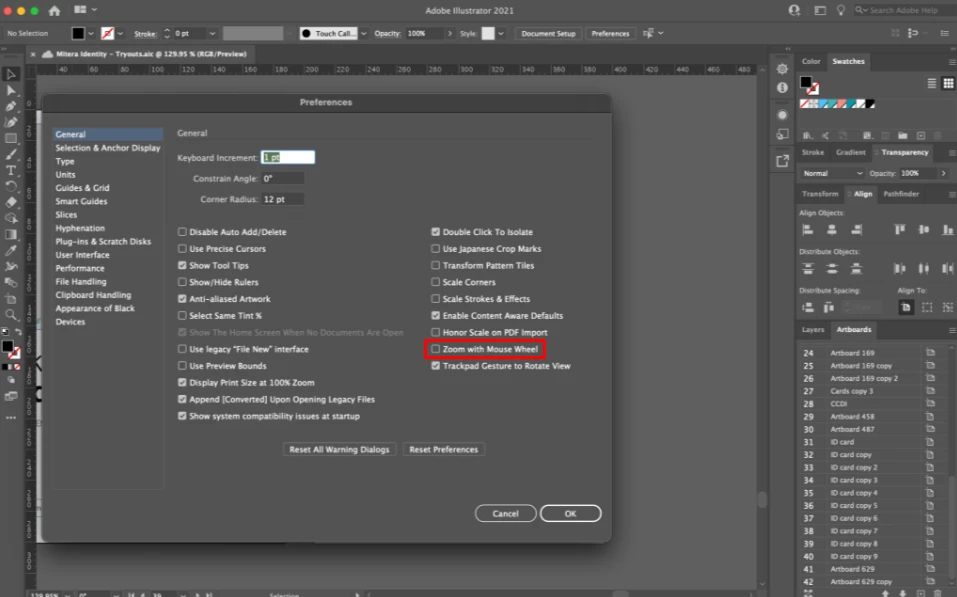957x597 pixels.
Task: Click the Home icon in app bar
Action: (x=54, y=10)
